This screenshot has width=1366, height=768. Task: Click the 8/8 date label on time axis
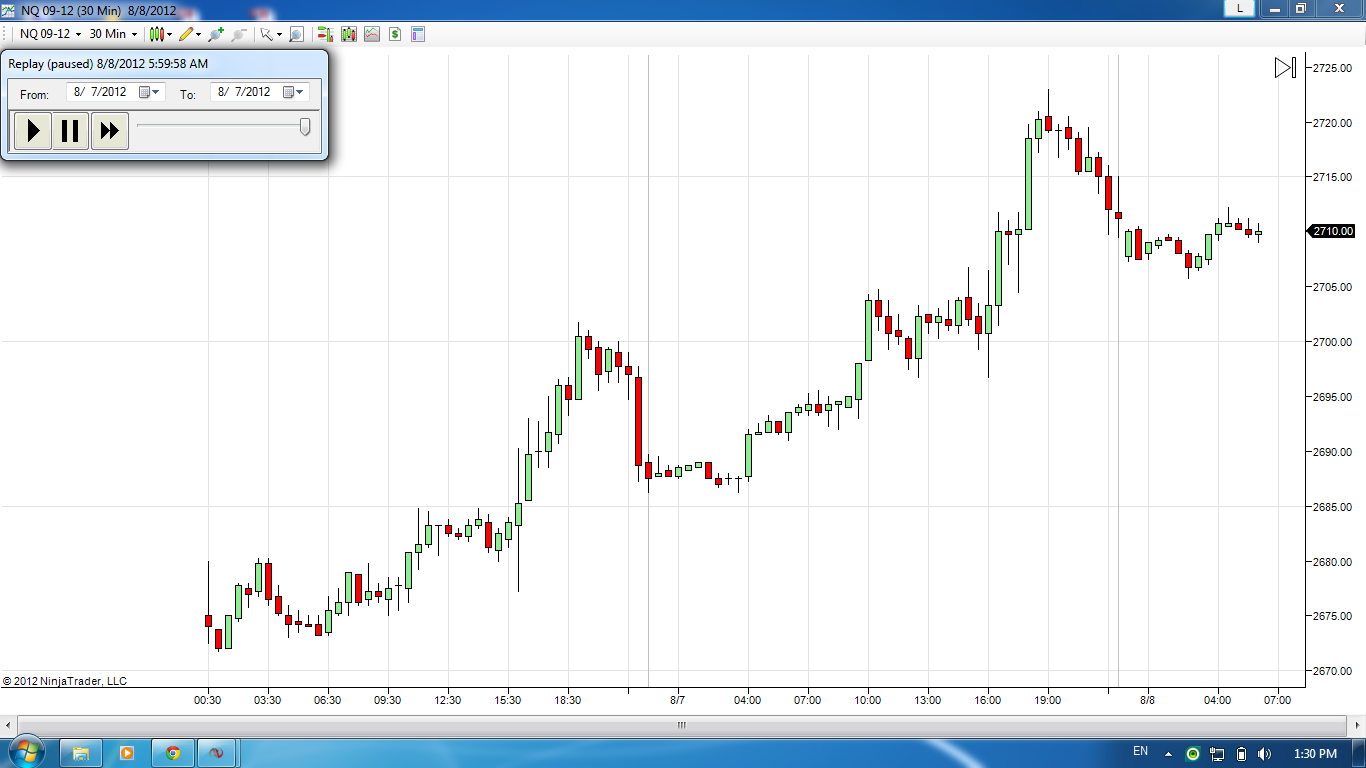pyautogui.click(x=1147, y=700)
